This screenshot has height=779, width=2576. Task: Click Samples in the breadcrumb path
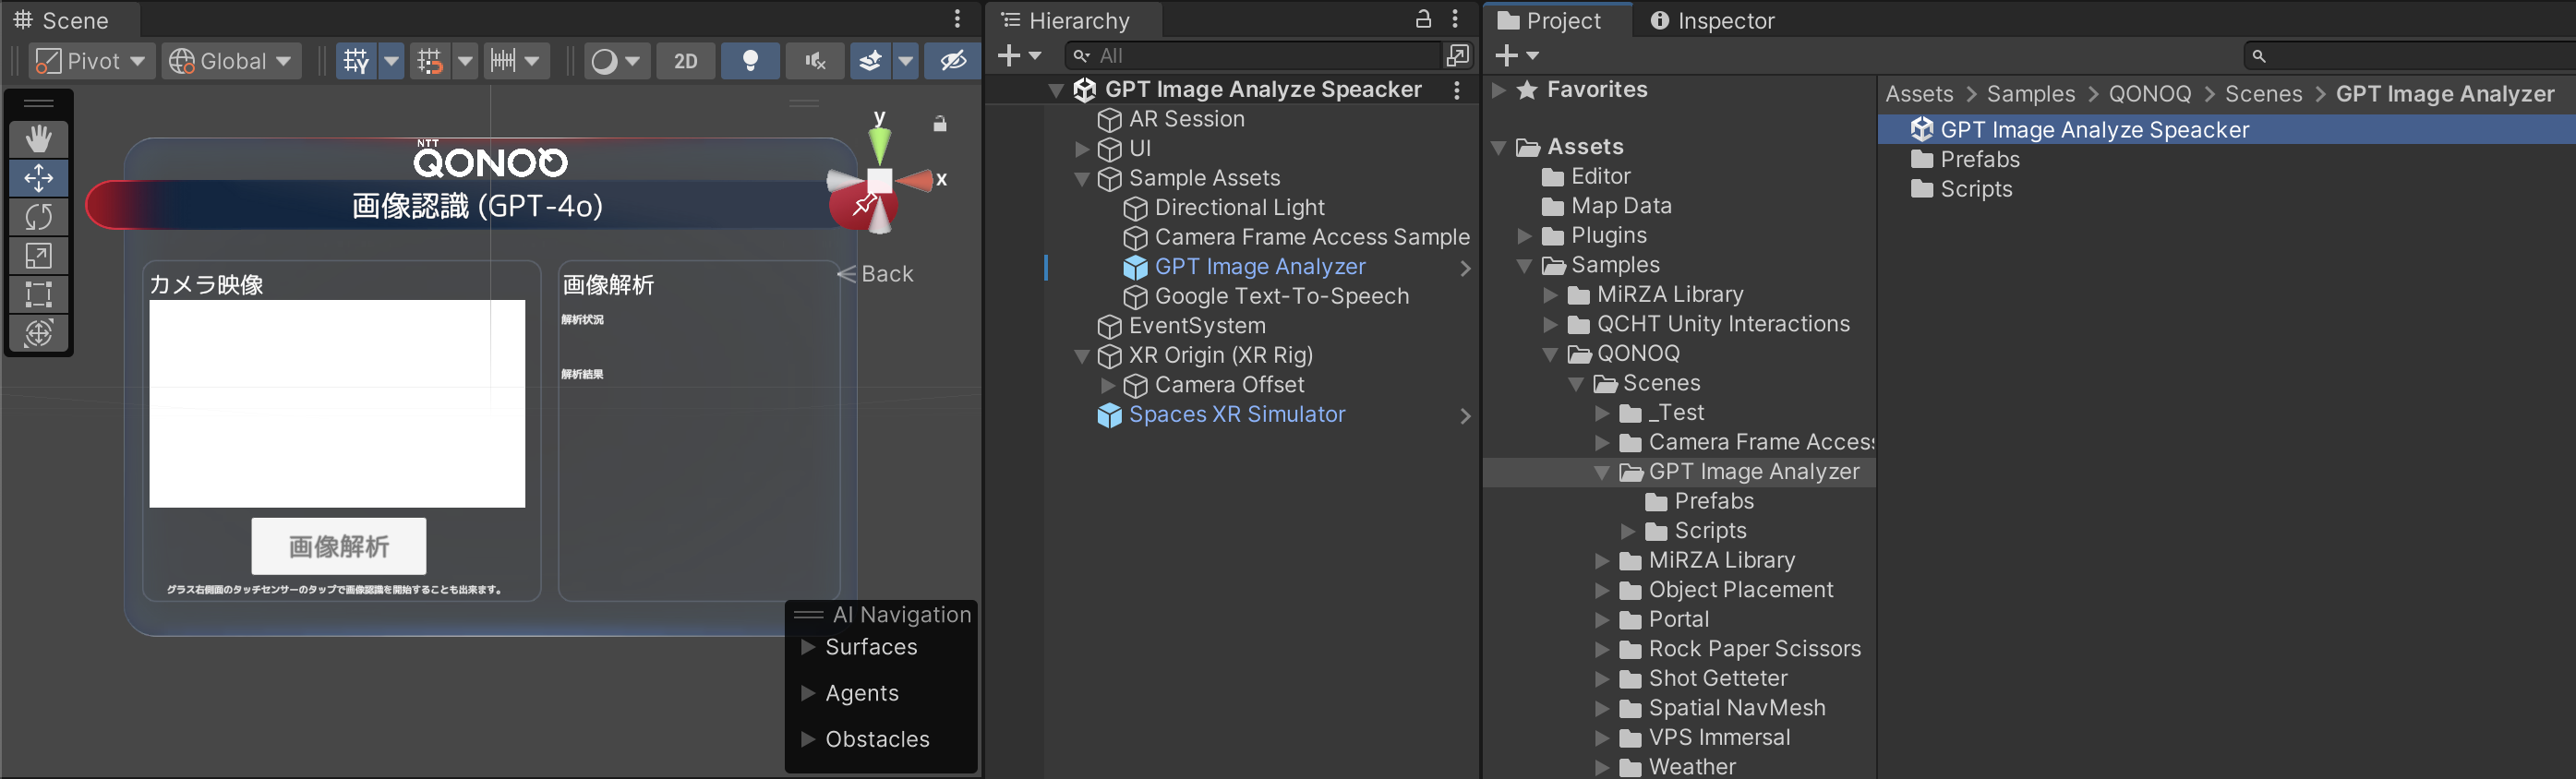(2030, 94)
